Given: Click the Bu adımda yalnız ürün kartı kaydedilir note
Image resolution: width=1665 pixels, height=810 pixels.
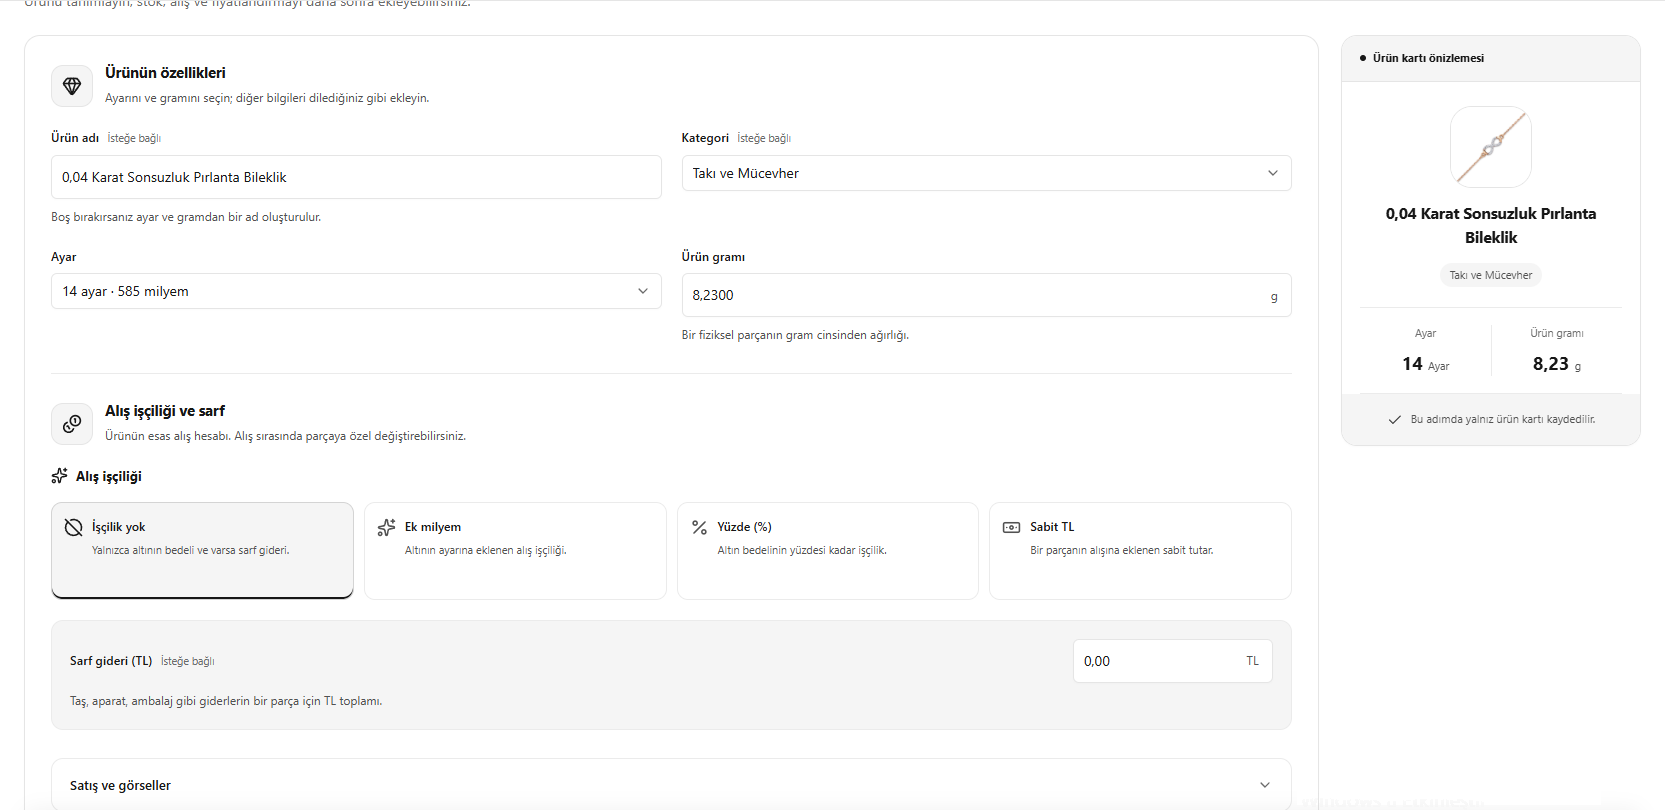Looking at the screenshot, I should [1503, 420].
